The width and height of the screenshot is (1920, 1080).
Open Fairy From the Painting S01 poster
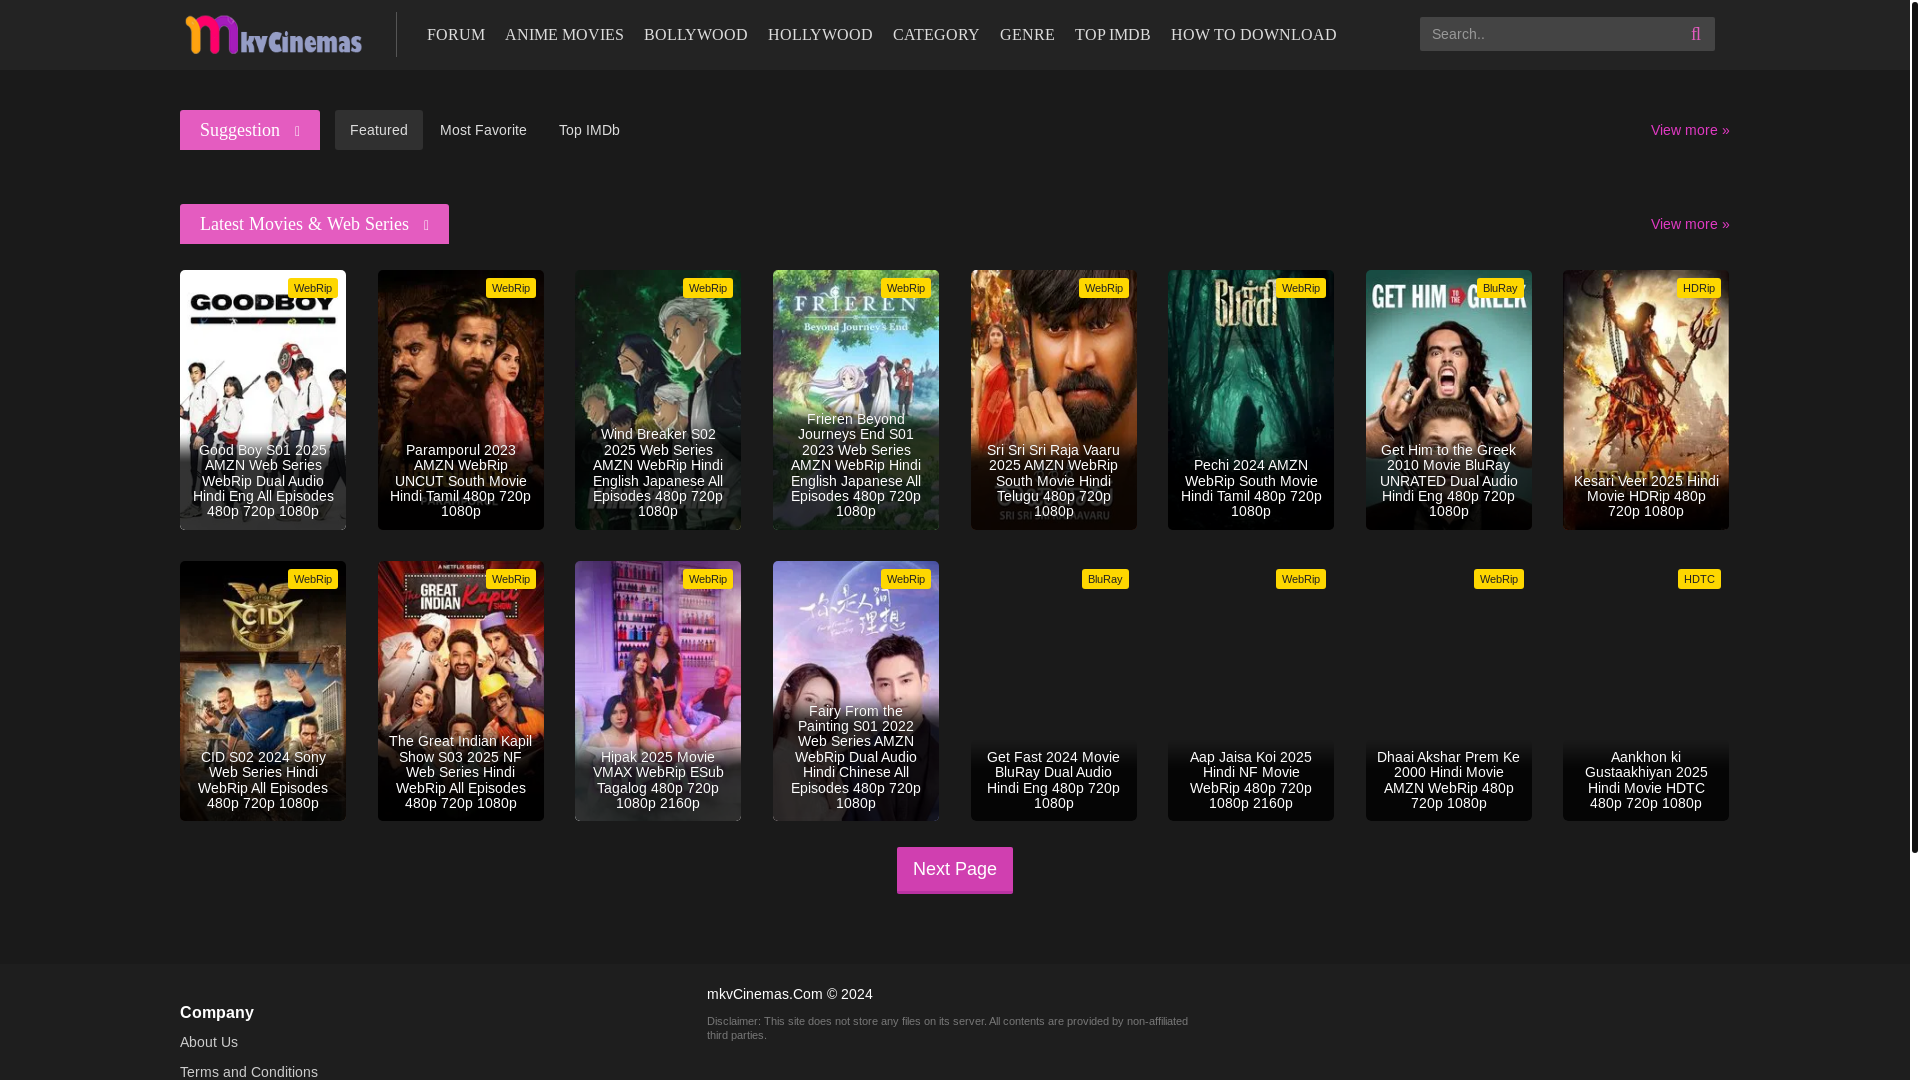click(x=856, y=691)
